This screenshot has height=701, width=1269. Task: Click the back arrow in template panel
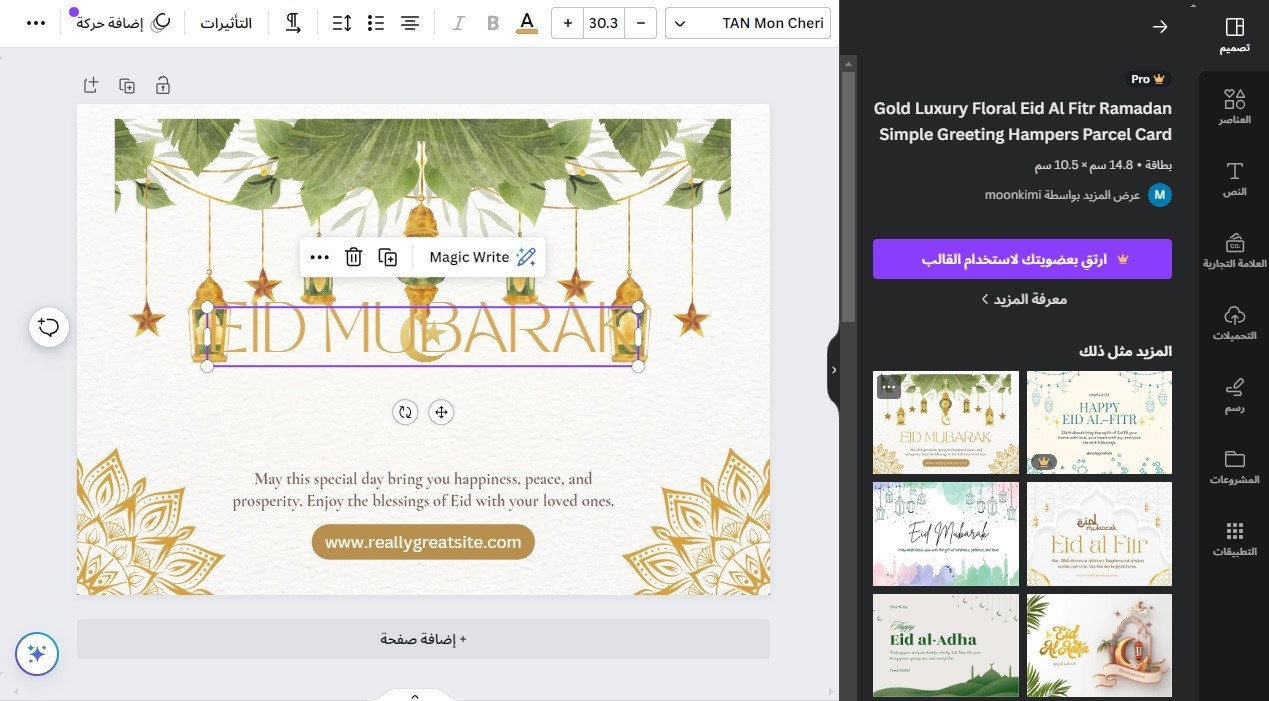[1160, 27]
